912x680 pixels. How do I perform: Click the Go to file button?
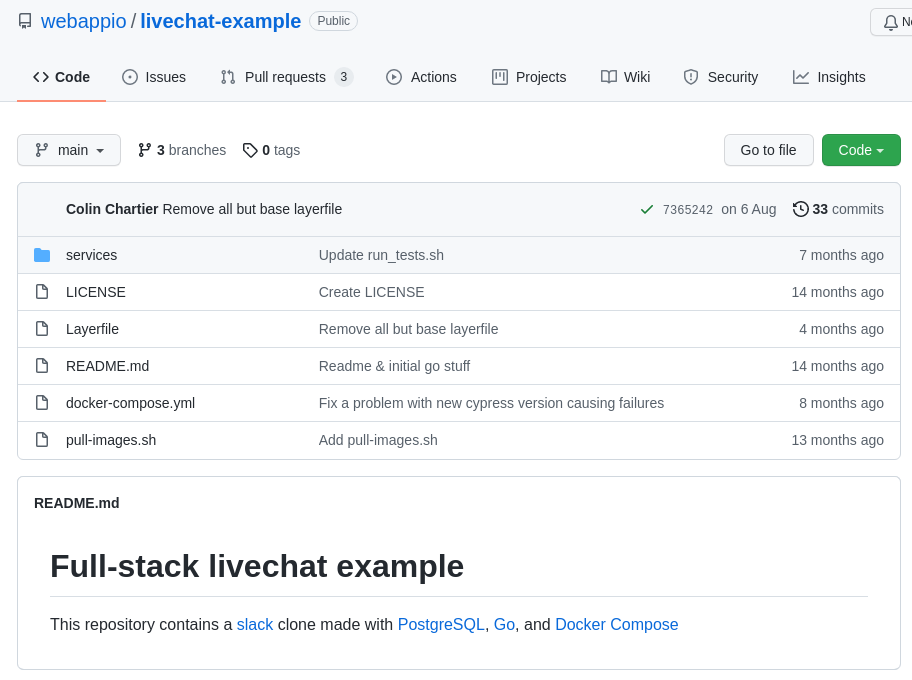pos(768,150)
